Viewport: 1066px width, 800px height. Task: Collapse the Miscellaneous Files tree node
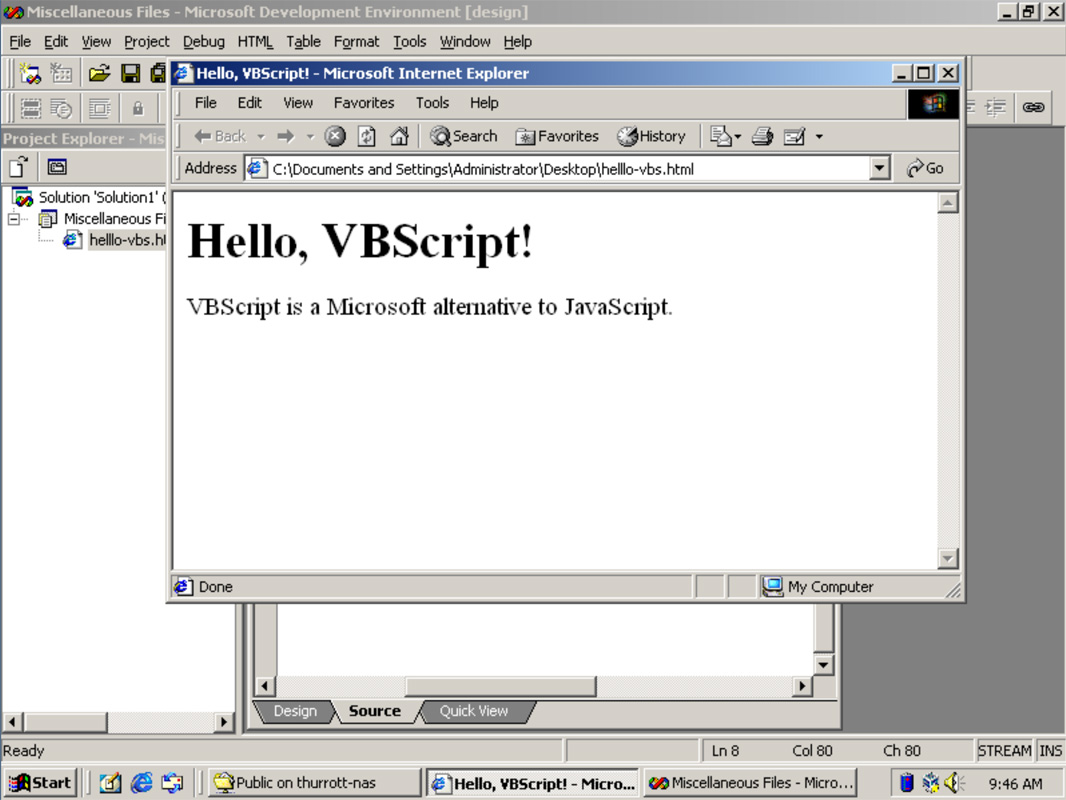pos(14,218)
